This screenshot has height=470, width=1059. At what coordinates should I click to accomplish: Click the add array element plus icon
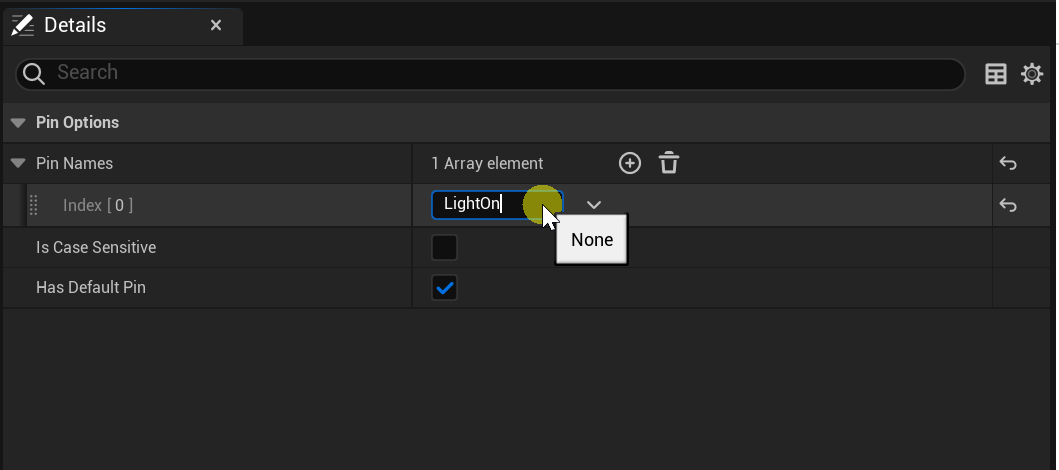(630, 163)
